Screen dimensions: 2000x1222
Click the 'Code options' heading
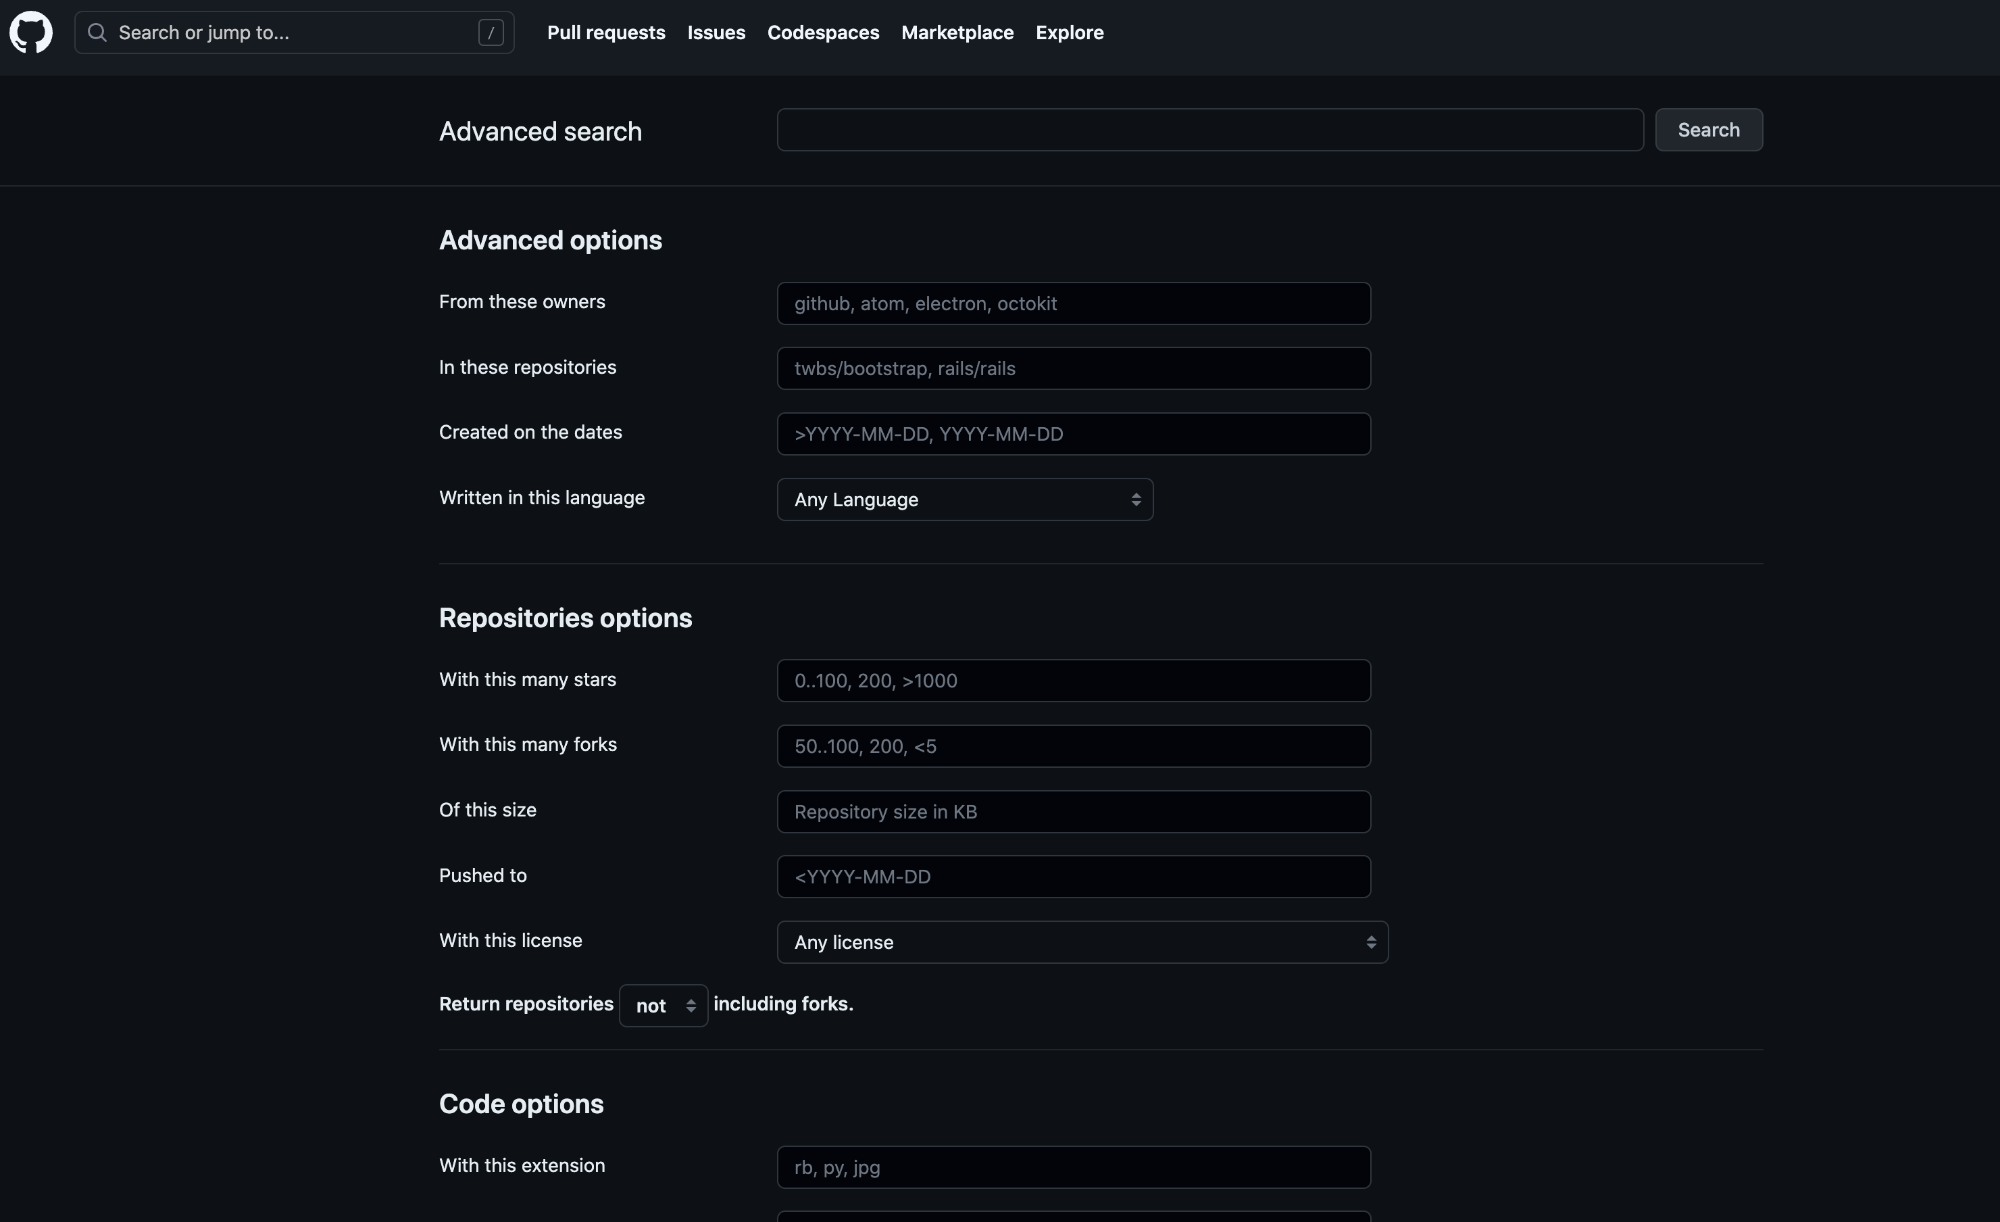[x=521, y=1104]
